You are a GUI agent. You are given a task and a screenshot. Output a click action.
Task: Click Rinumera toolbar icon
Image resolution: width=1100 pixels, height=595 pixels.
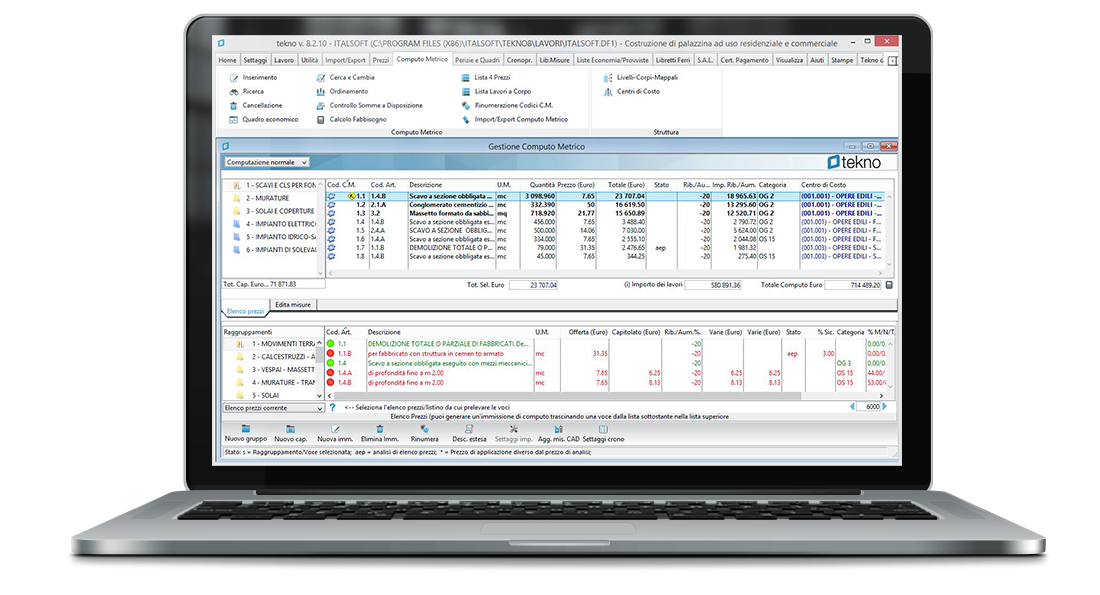tap(424, 429)
